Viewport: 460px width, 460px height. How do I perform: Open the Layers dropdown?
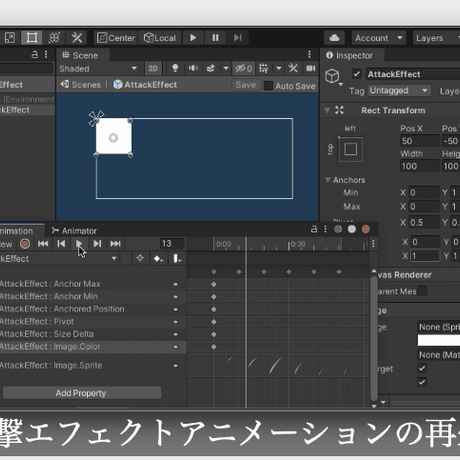pos(436,38)
